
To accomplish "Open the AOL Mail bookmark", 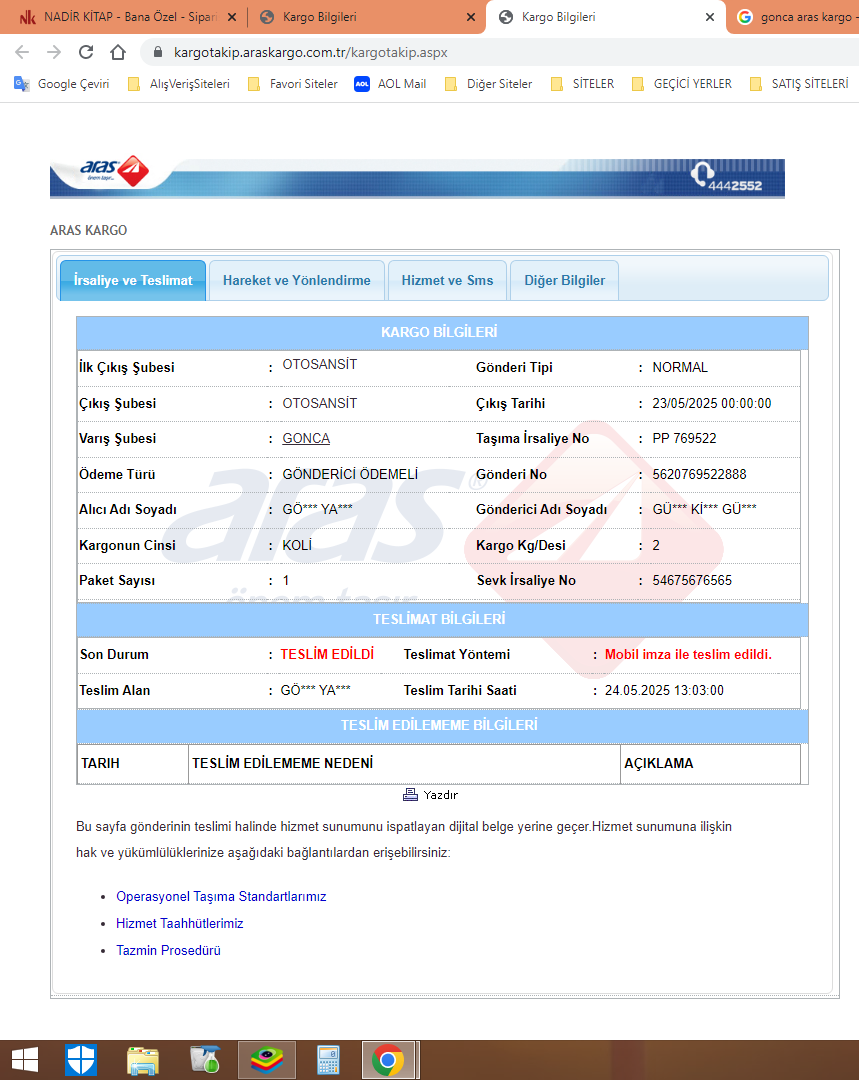I will [390, 84].
